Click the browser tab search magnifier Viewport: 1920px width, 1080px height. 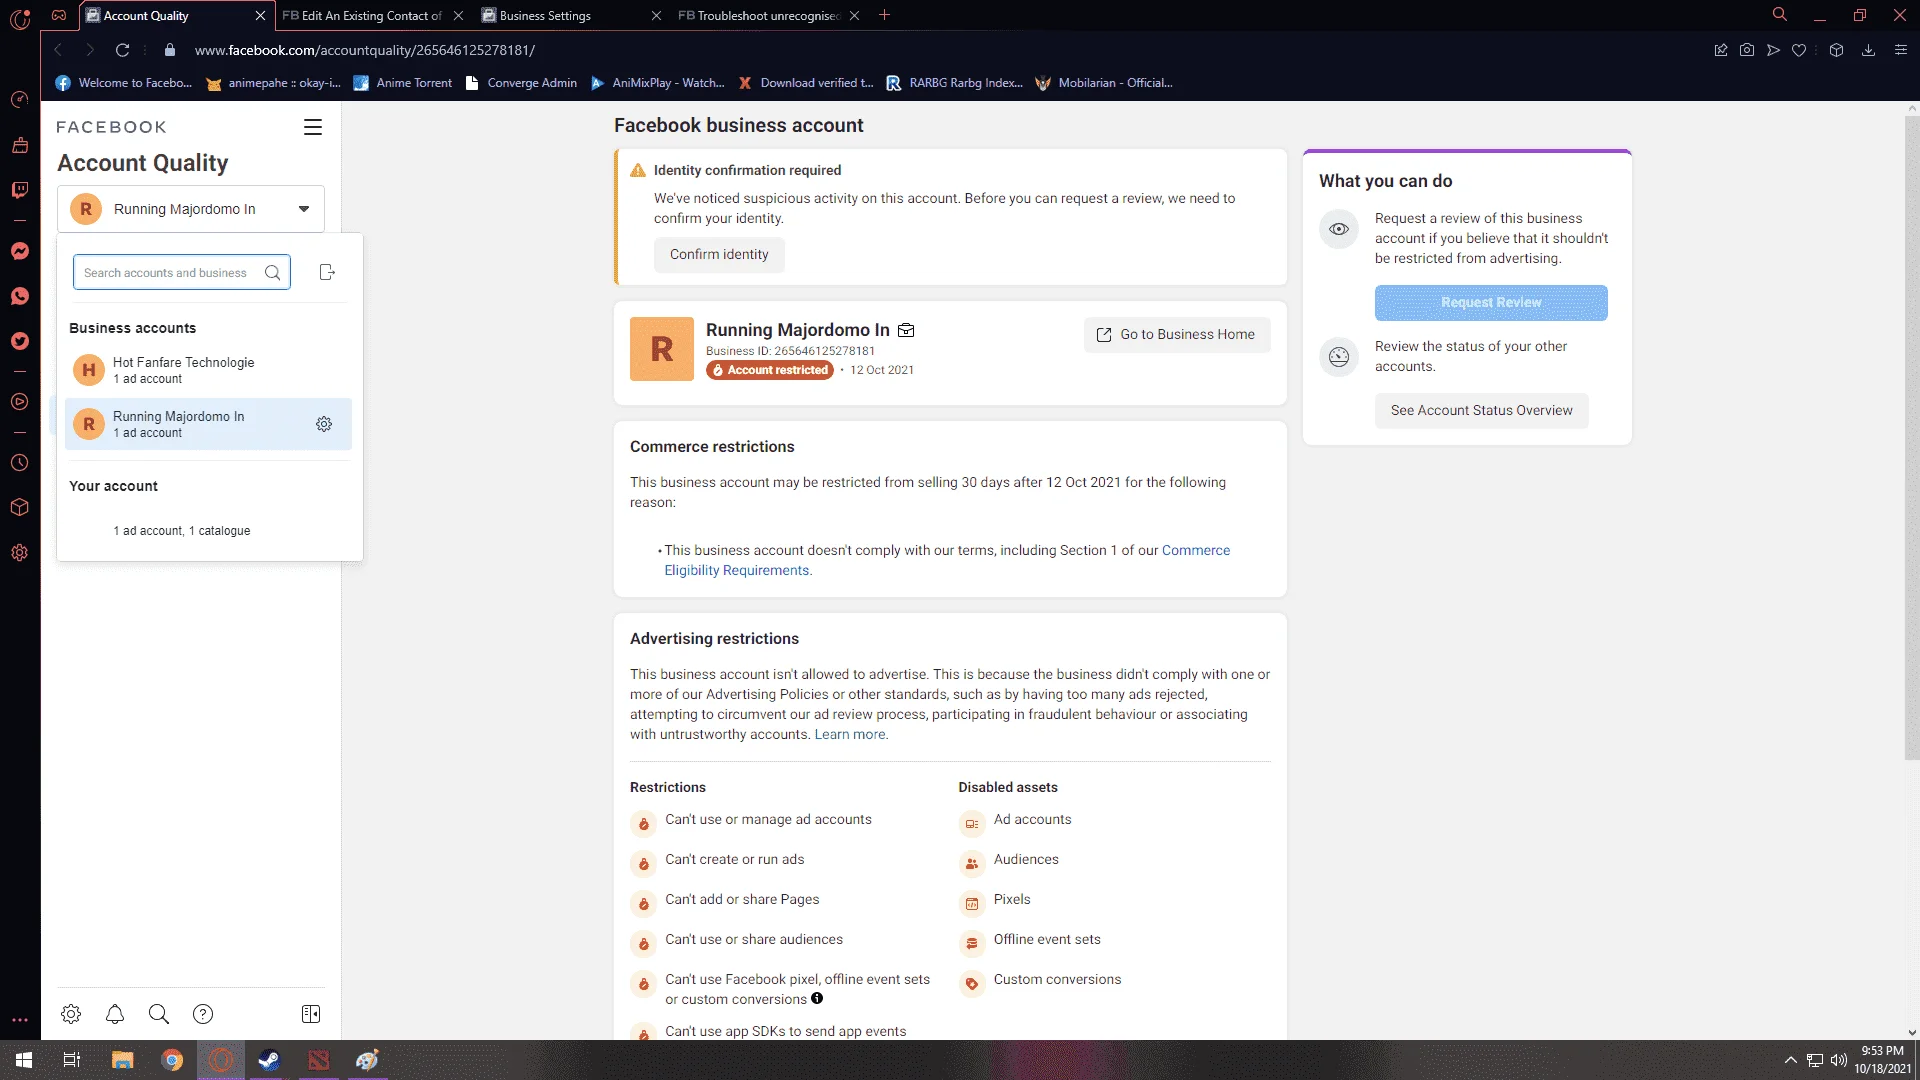1780,15
